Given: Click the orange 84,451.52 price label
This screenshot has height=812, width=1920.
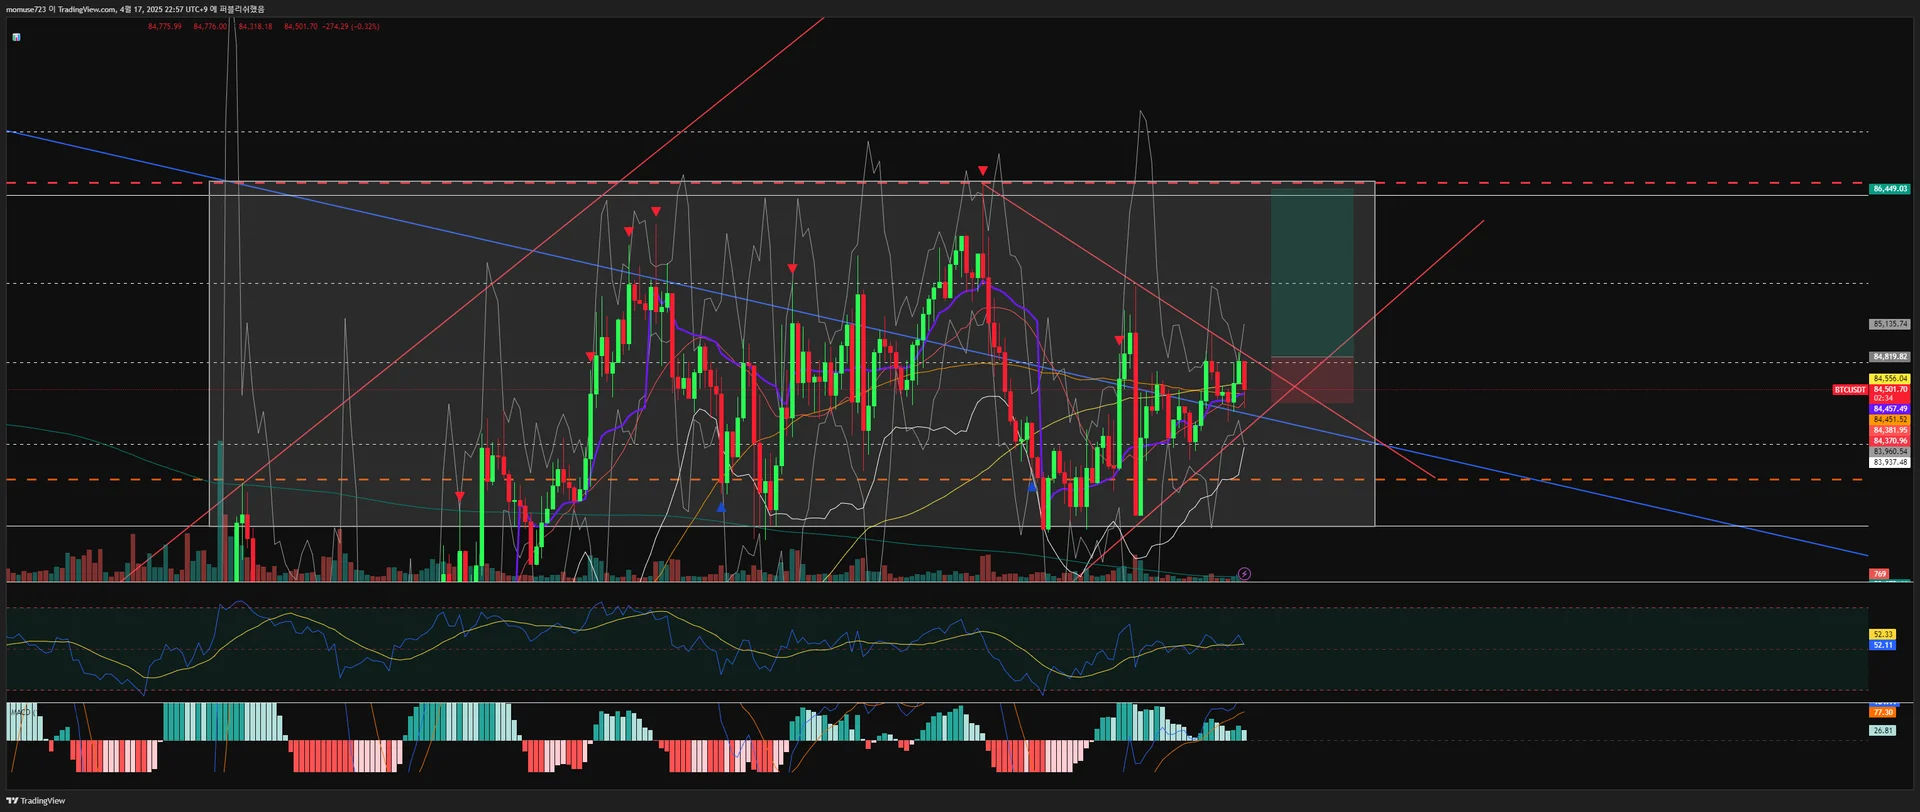Looking at the screenshot, I should click(1890, 420).
